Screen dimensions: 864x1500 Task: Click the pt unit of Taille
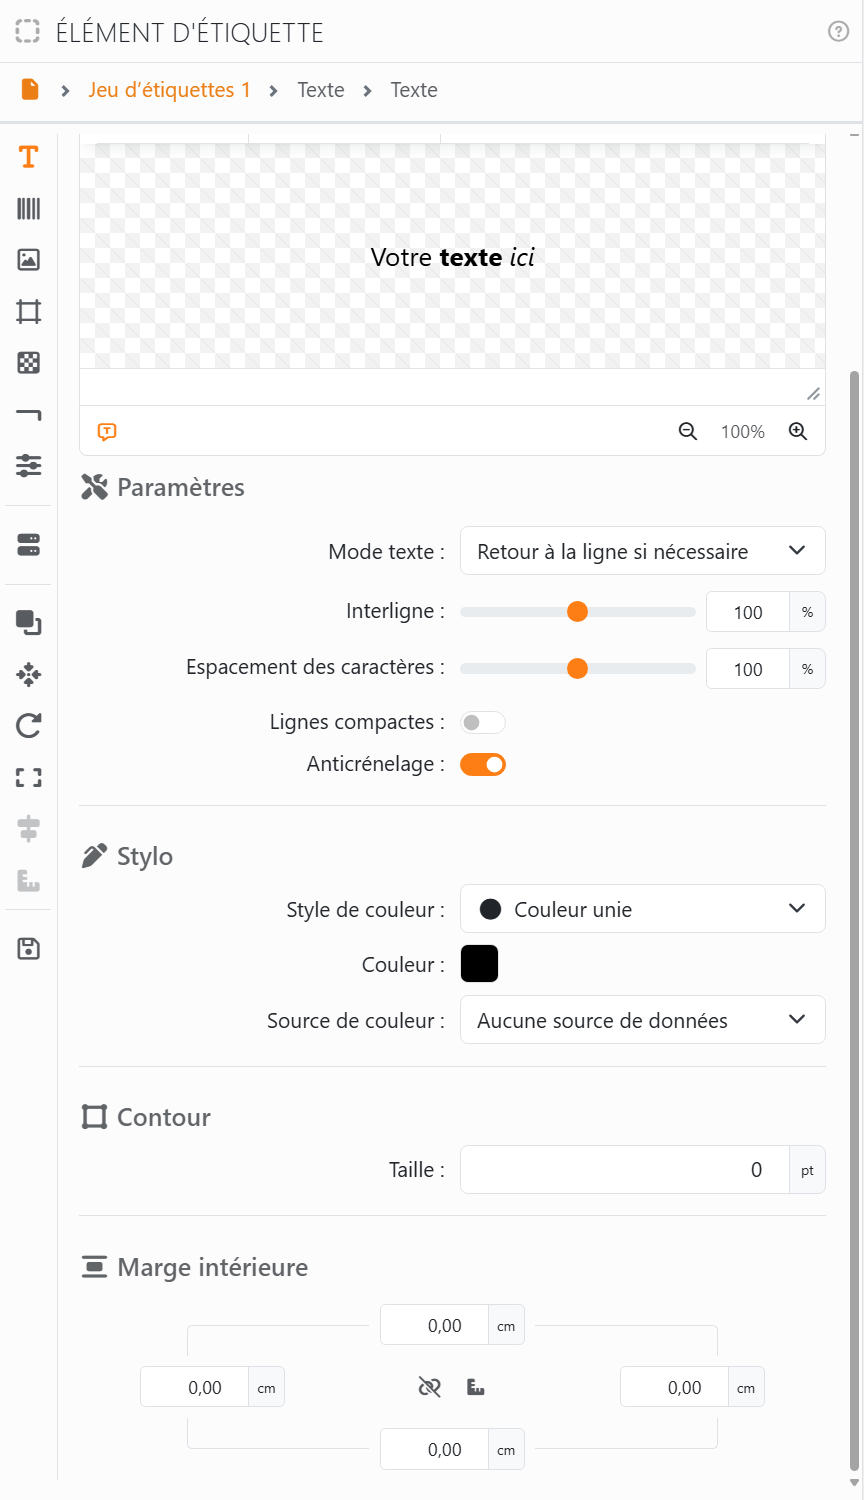tap(807, 1170)
